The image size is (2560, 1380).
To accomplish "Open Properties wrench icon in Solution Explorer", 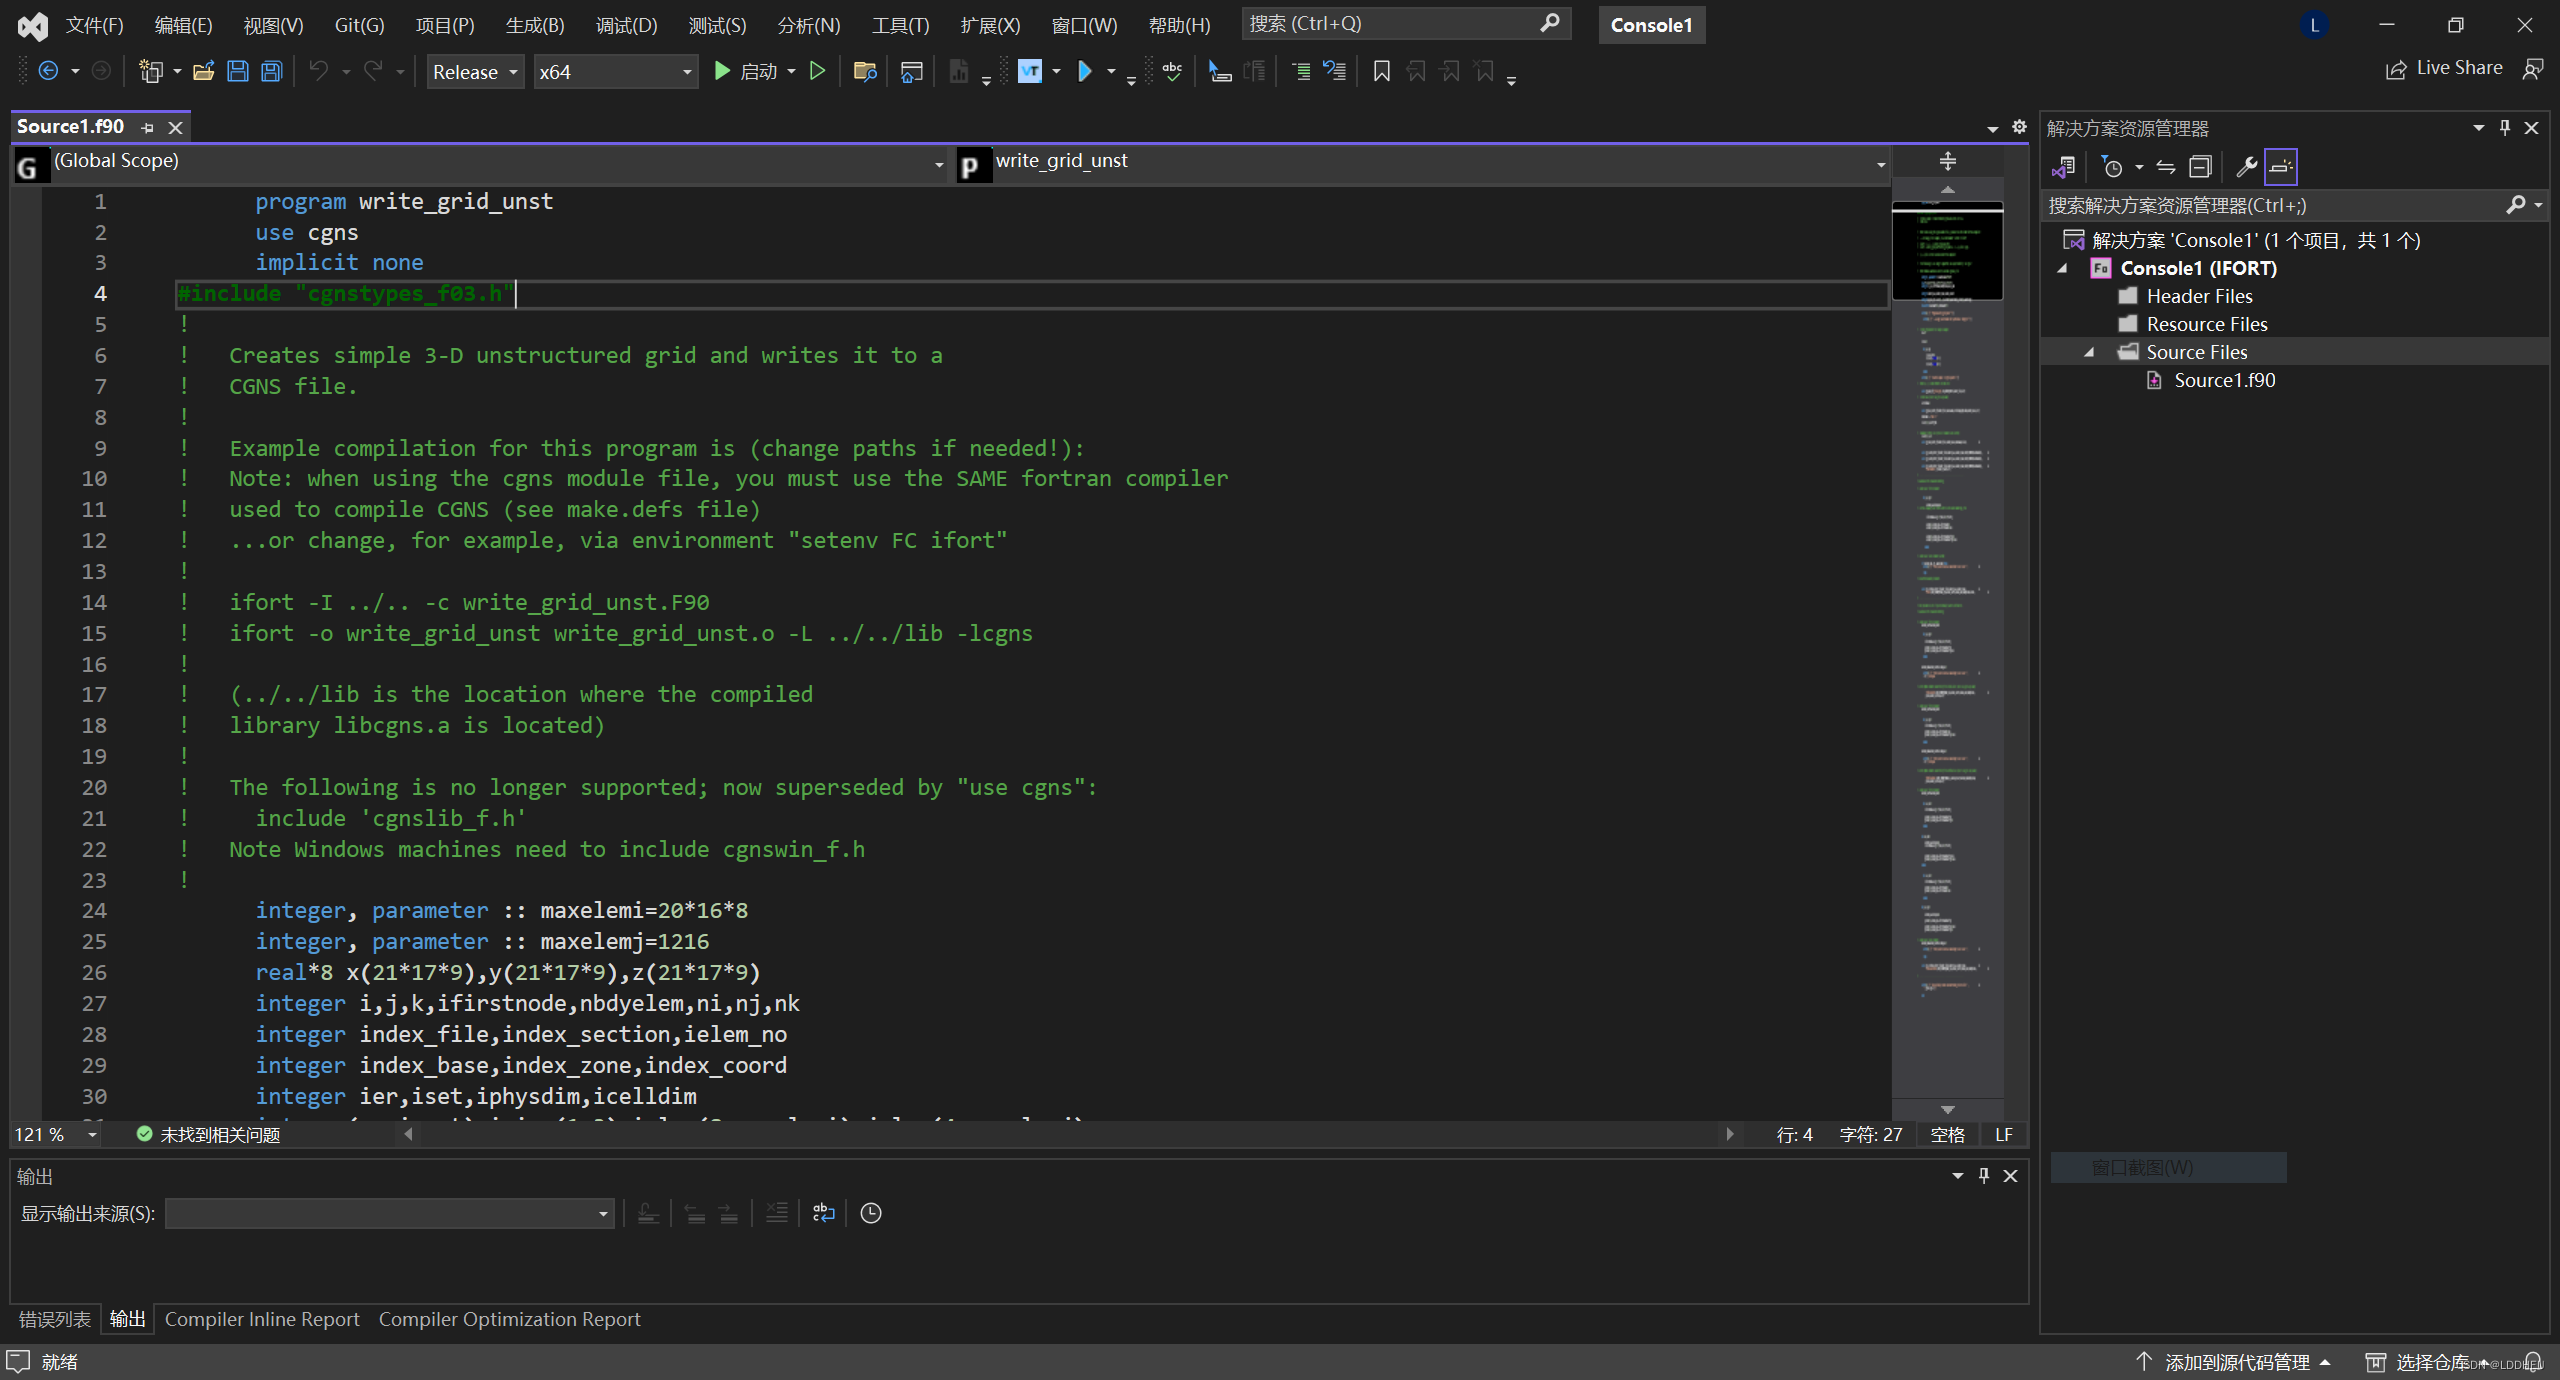I will 2245,167.
